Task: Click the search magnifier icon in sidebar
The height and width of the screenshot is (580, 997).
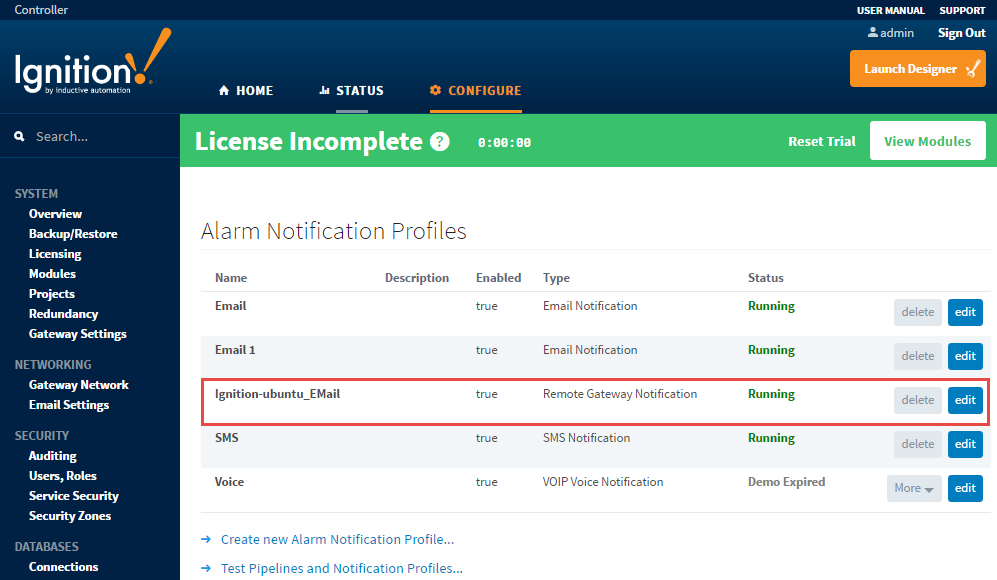Action: coord(20,135)
